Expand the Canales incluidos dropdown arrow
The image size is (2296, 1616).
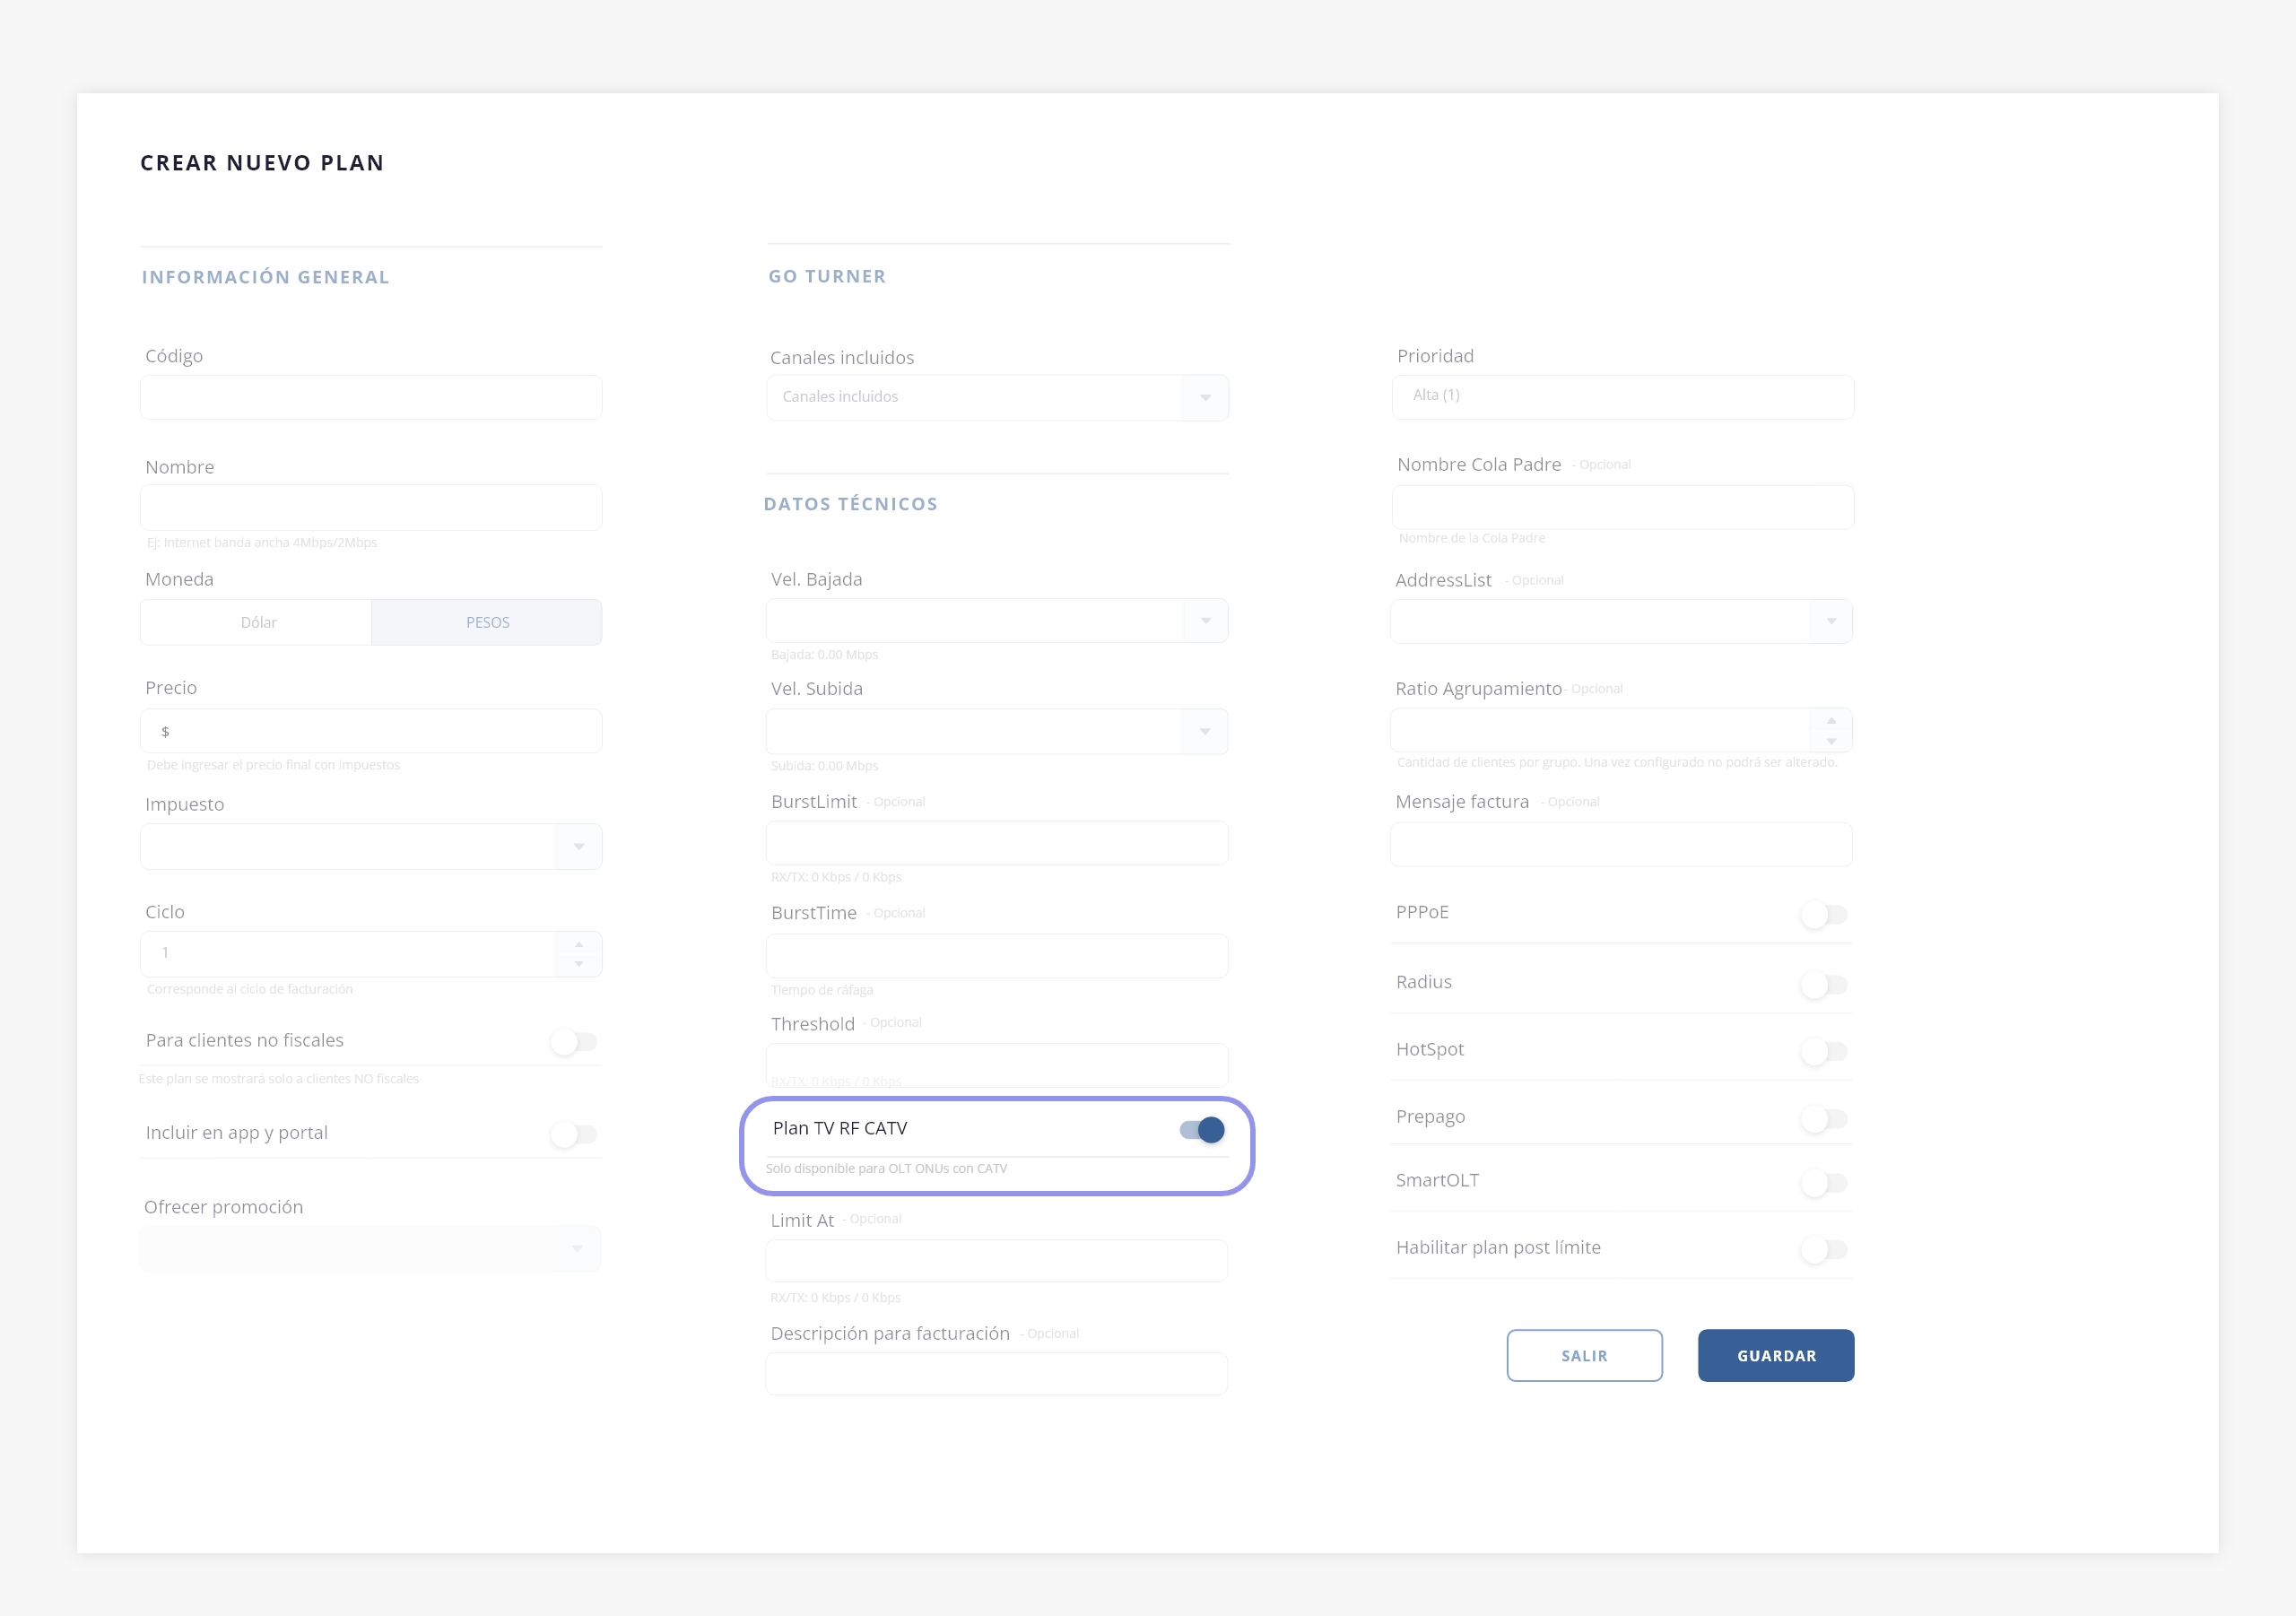pyautogui.click(x=1205, y=398)
